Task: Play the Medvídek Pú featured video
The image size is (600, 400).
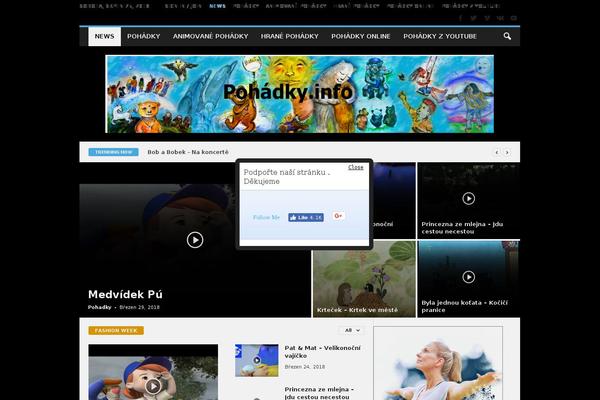Action: pyautogui.click(x=195, y=240)
